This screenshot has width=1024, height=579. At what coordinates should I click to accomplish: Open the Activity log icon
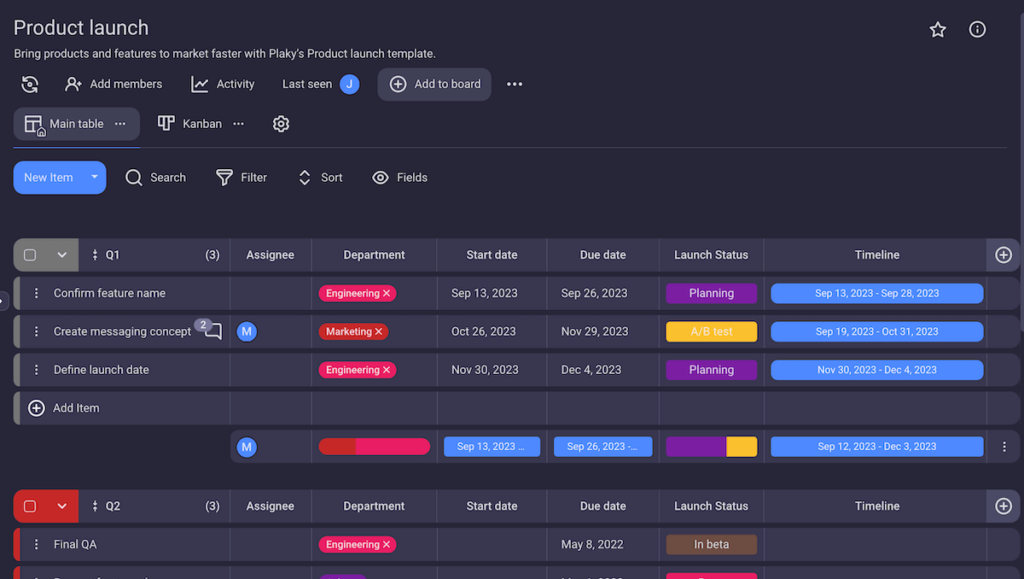(x=197, y=84)
